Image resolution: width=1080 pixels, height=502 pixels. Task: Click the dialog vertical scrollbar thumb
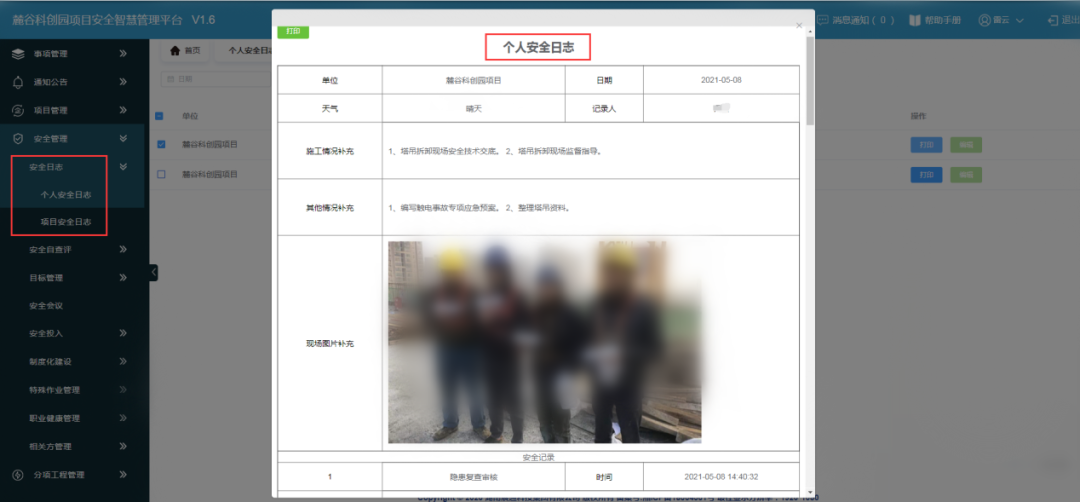pyautogui.click(x=810, y=79)
